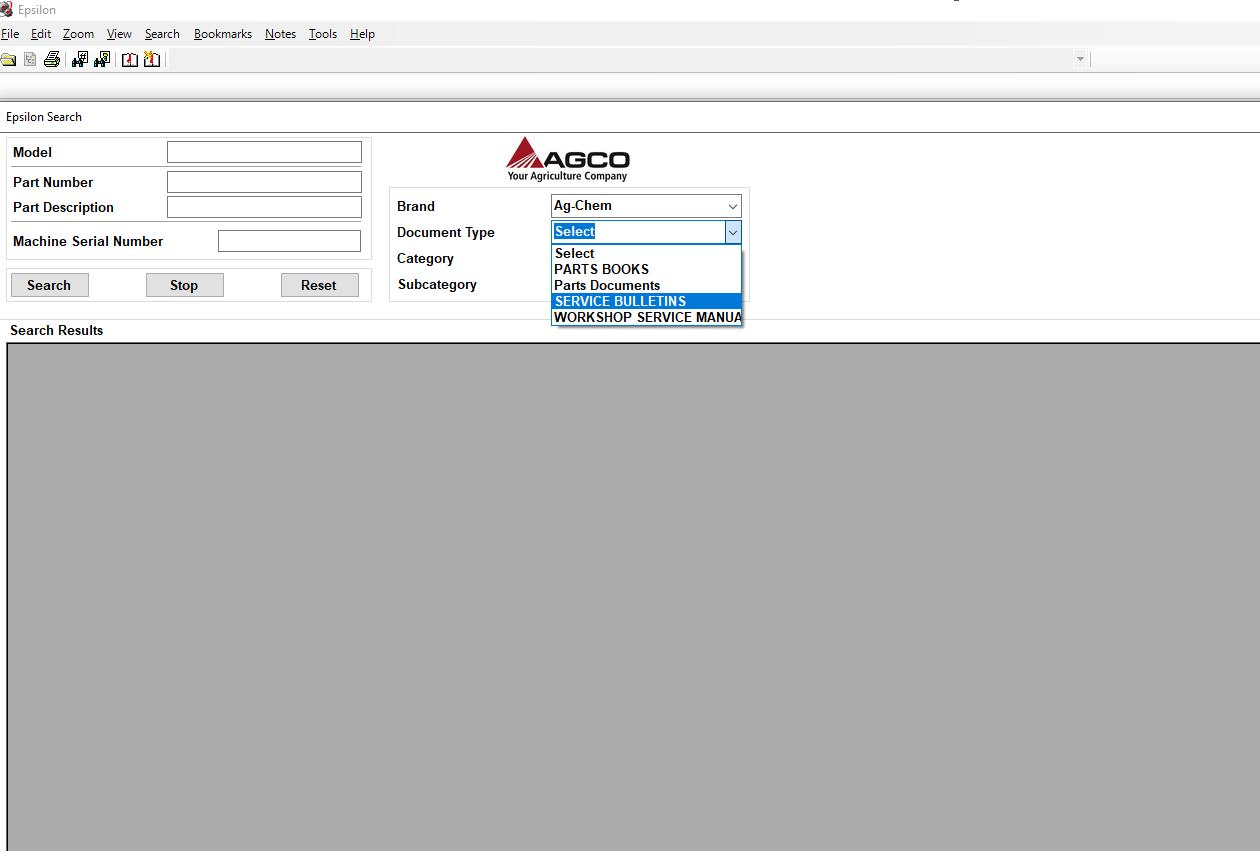
Task: Open the Help menu
Action: click(362, 34)
